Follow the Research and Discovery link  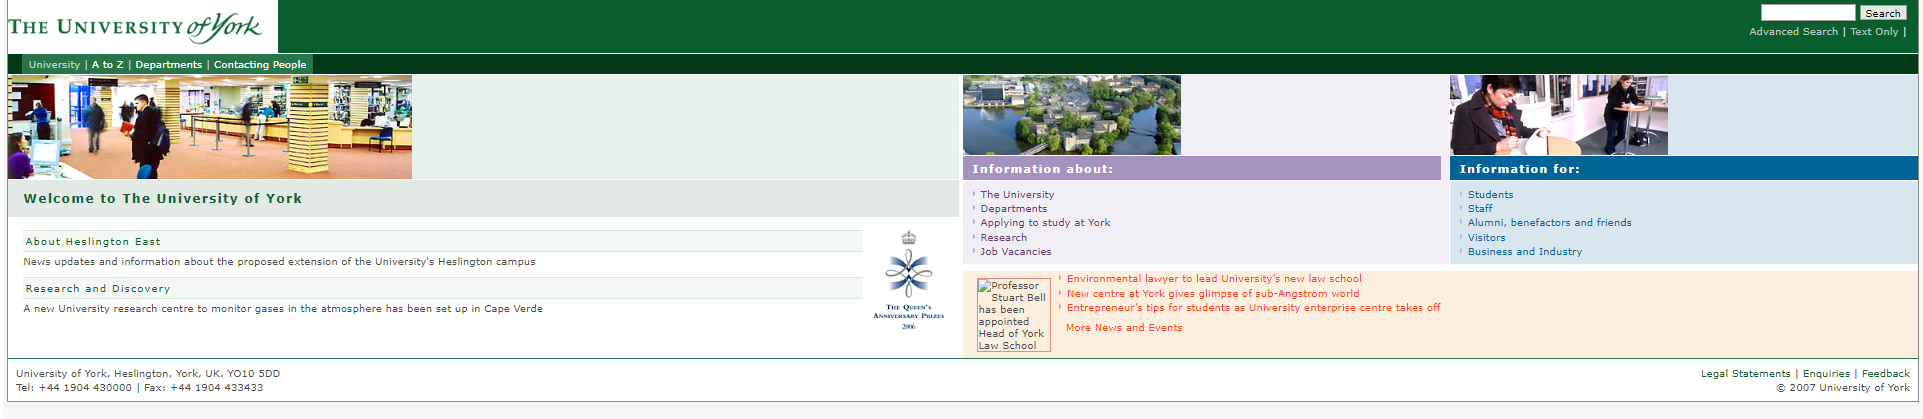click(98, 289)
